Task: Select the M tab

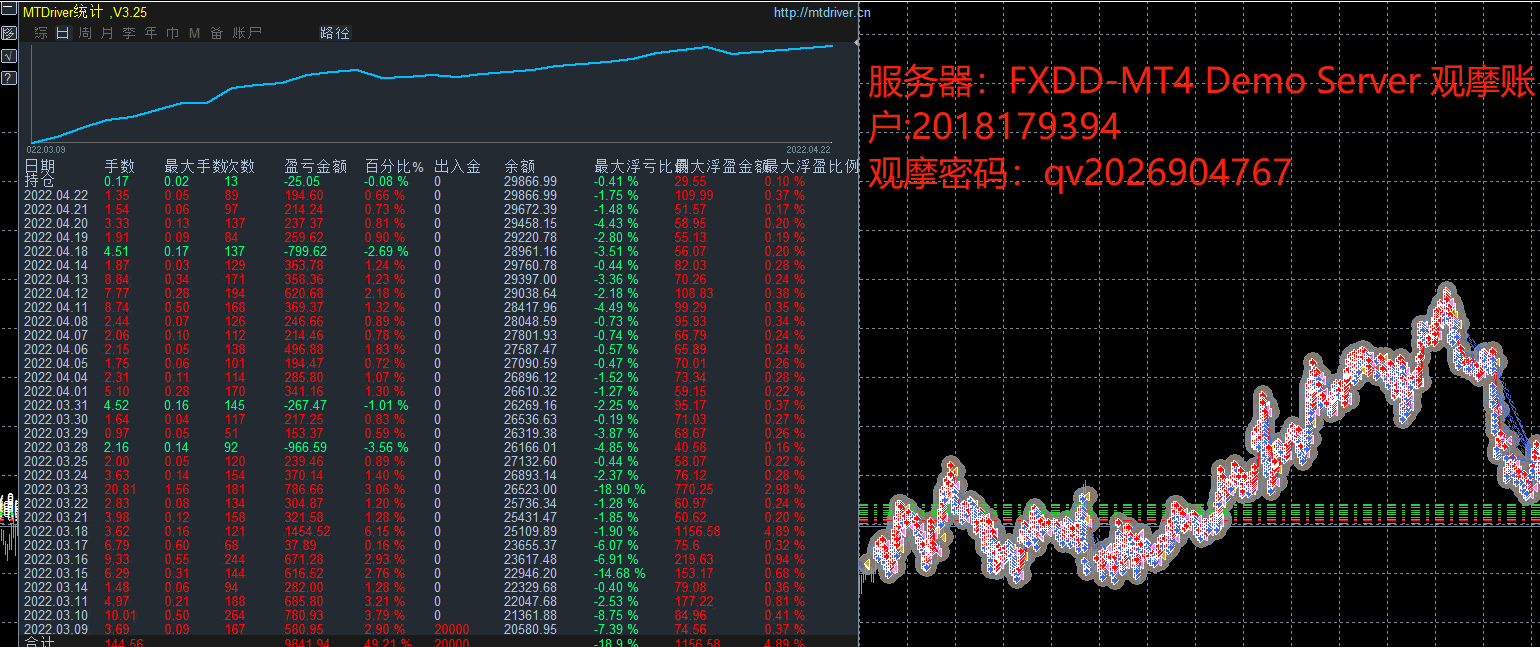Action: (194, 33)
